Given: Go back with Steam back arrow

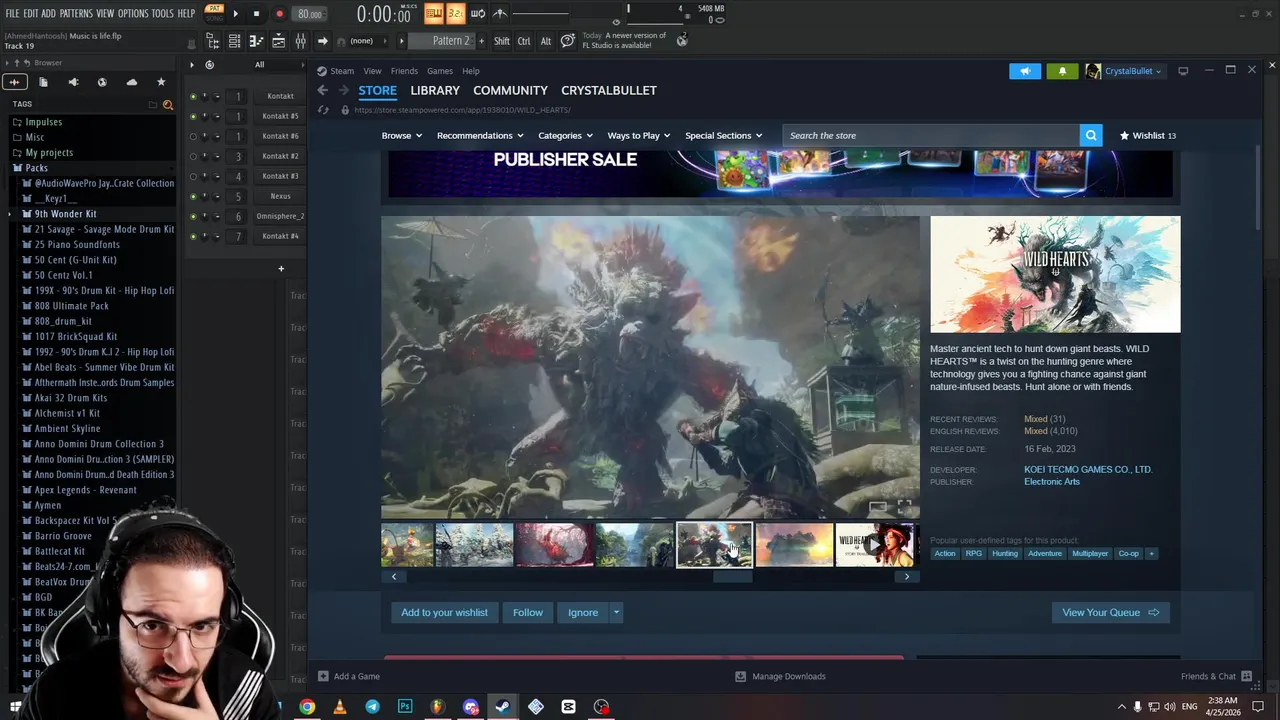Looking at the screenshot, I should [322, 90].
